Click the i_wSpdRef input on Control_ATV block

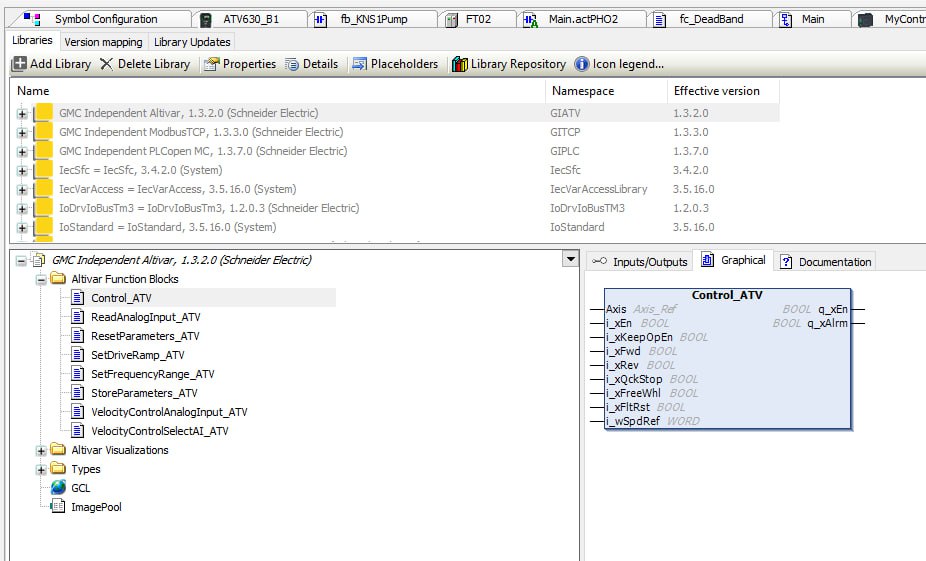pos(632,421)
